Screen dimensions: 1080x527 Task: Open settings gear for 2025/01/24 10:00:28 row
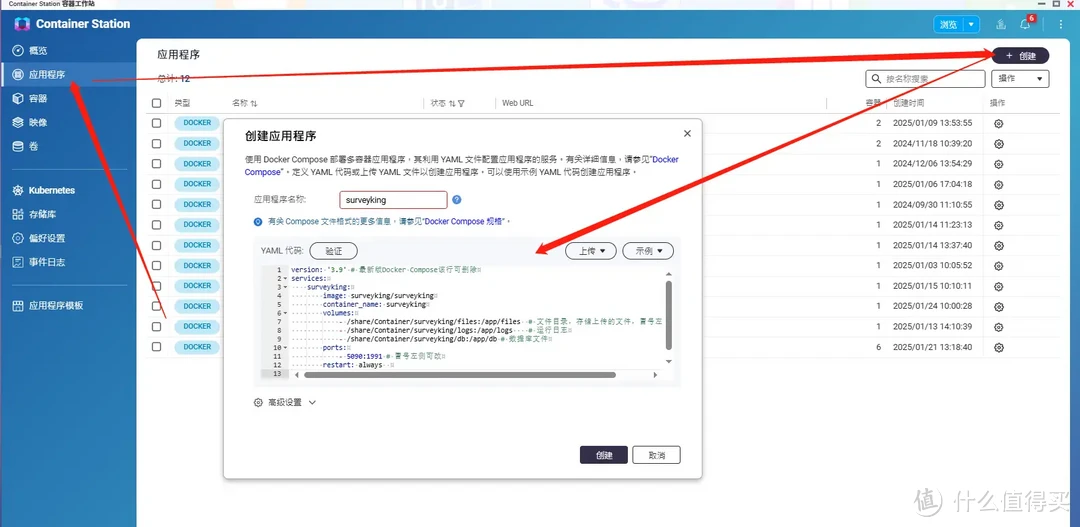click(x=999, y=307)
